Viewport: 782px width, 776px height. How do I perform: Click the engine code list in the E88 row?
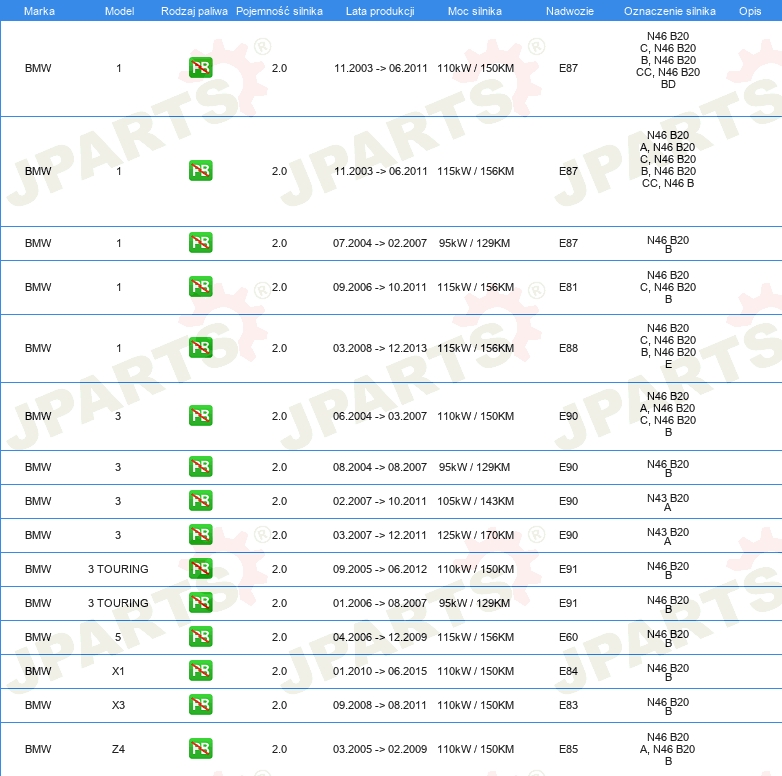point(668,346)
